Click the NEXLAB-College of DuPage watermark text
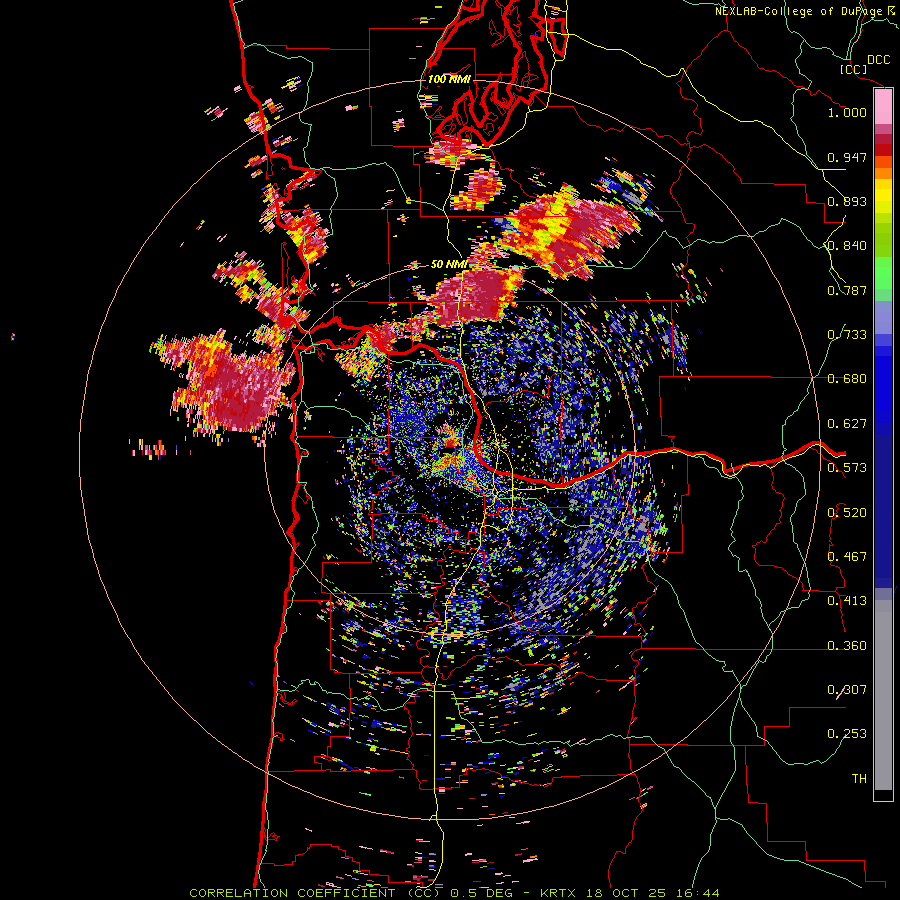Screen dimensions: 900x900 (x=803, y=11)
